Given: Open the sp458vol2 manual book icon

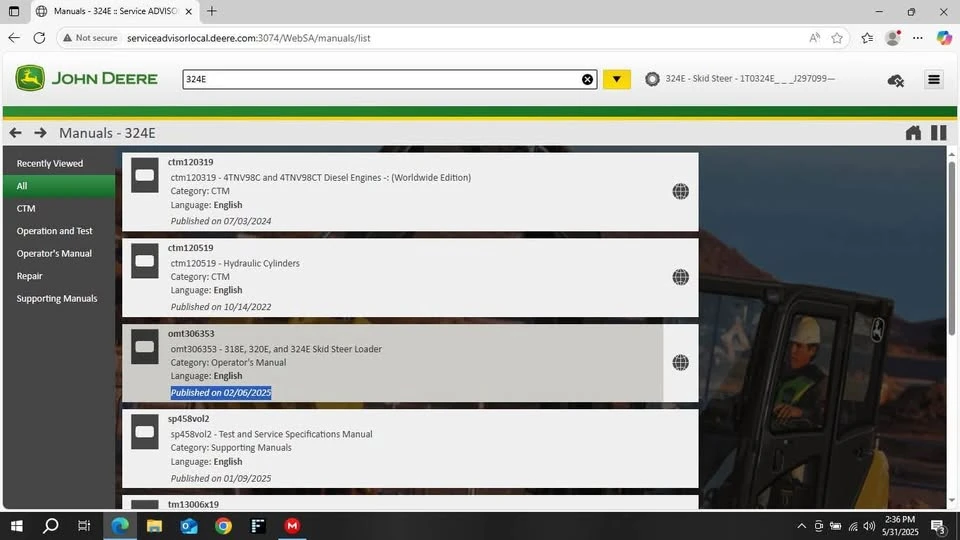Looking at the screenshot, I should (x=144, y=432).
